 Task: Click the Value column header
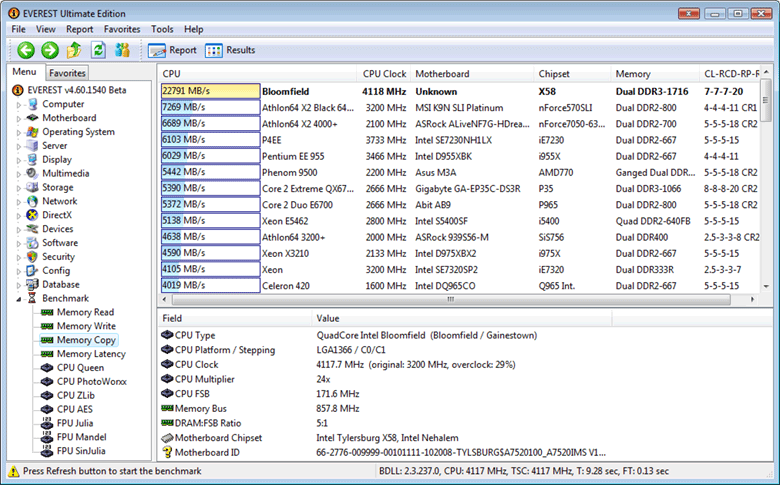(461, 318)
